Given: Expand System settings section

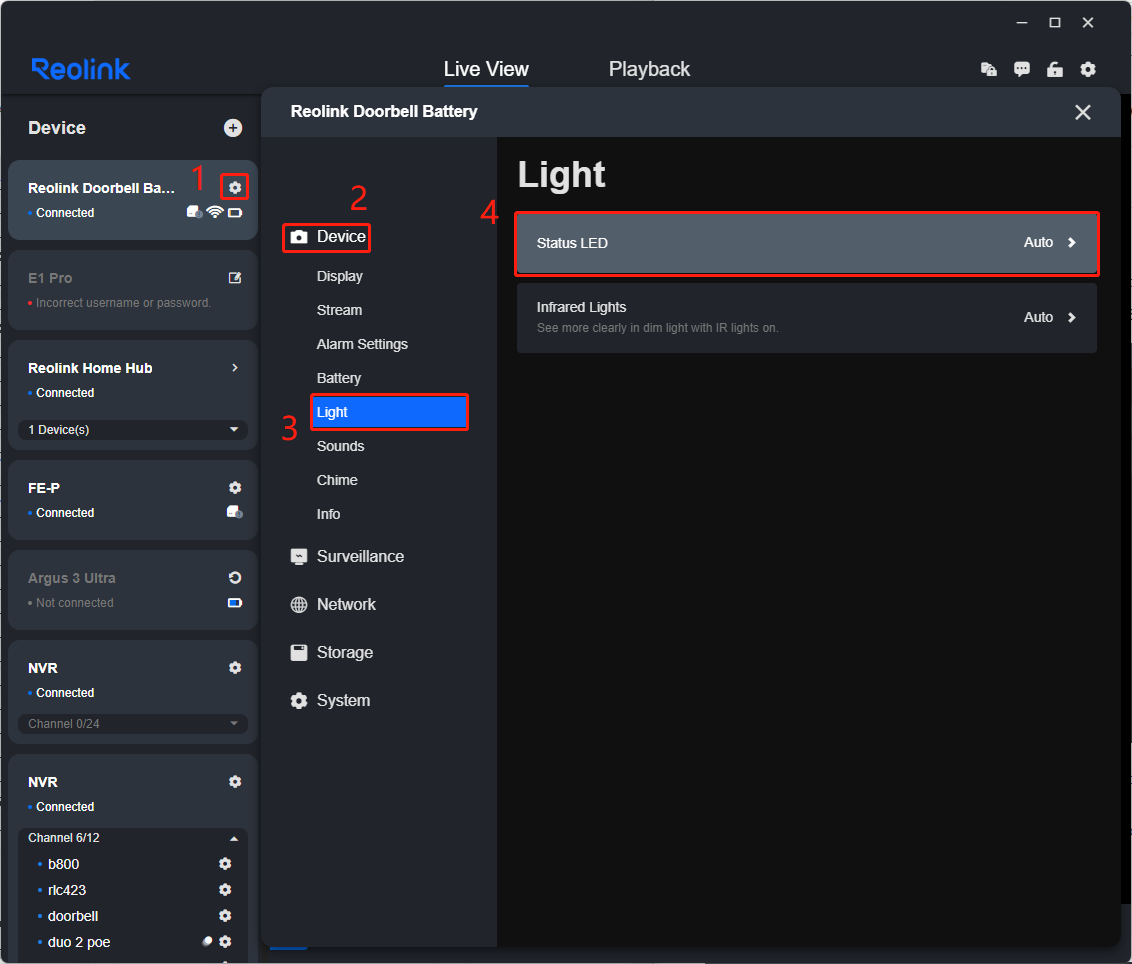Looking at the screenshot, I should tap(330, 700).
